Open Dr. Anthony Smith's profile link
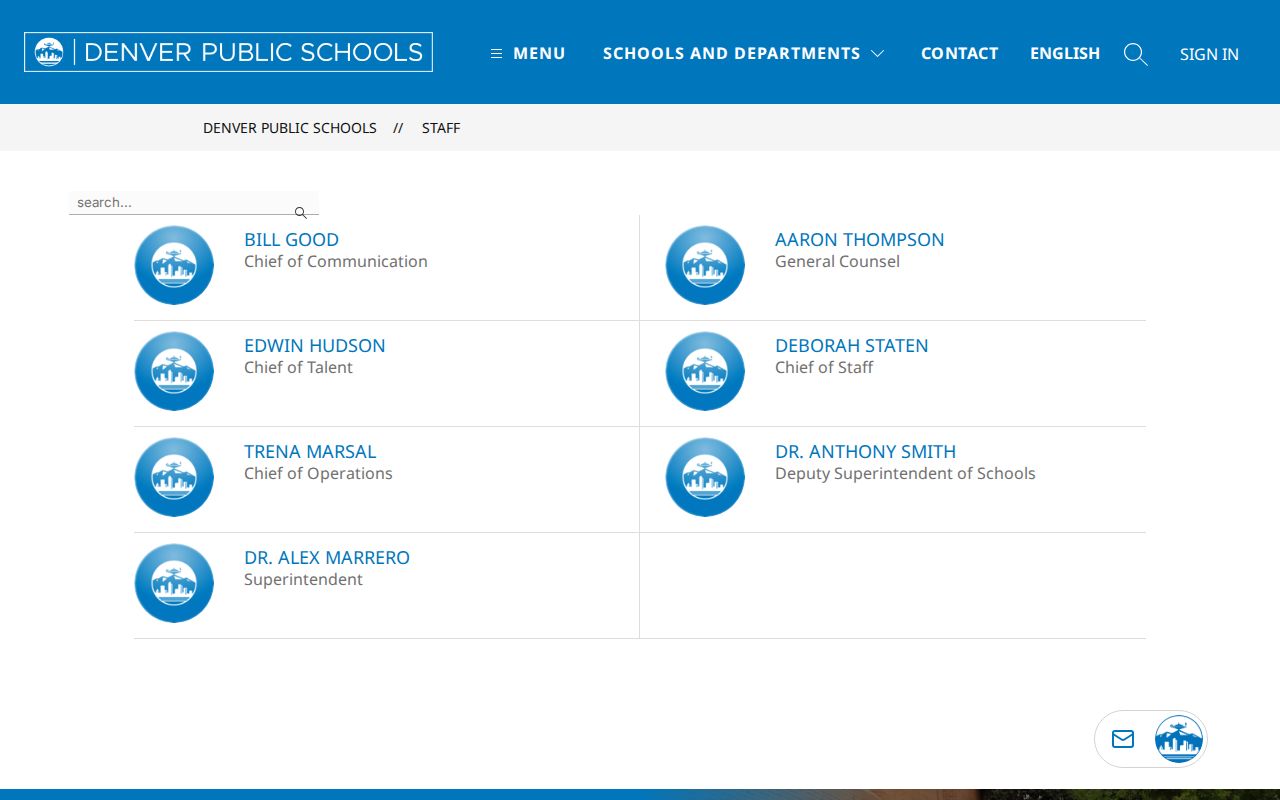1280x800 pixels. (865, 452)
